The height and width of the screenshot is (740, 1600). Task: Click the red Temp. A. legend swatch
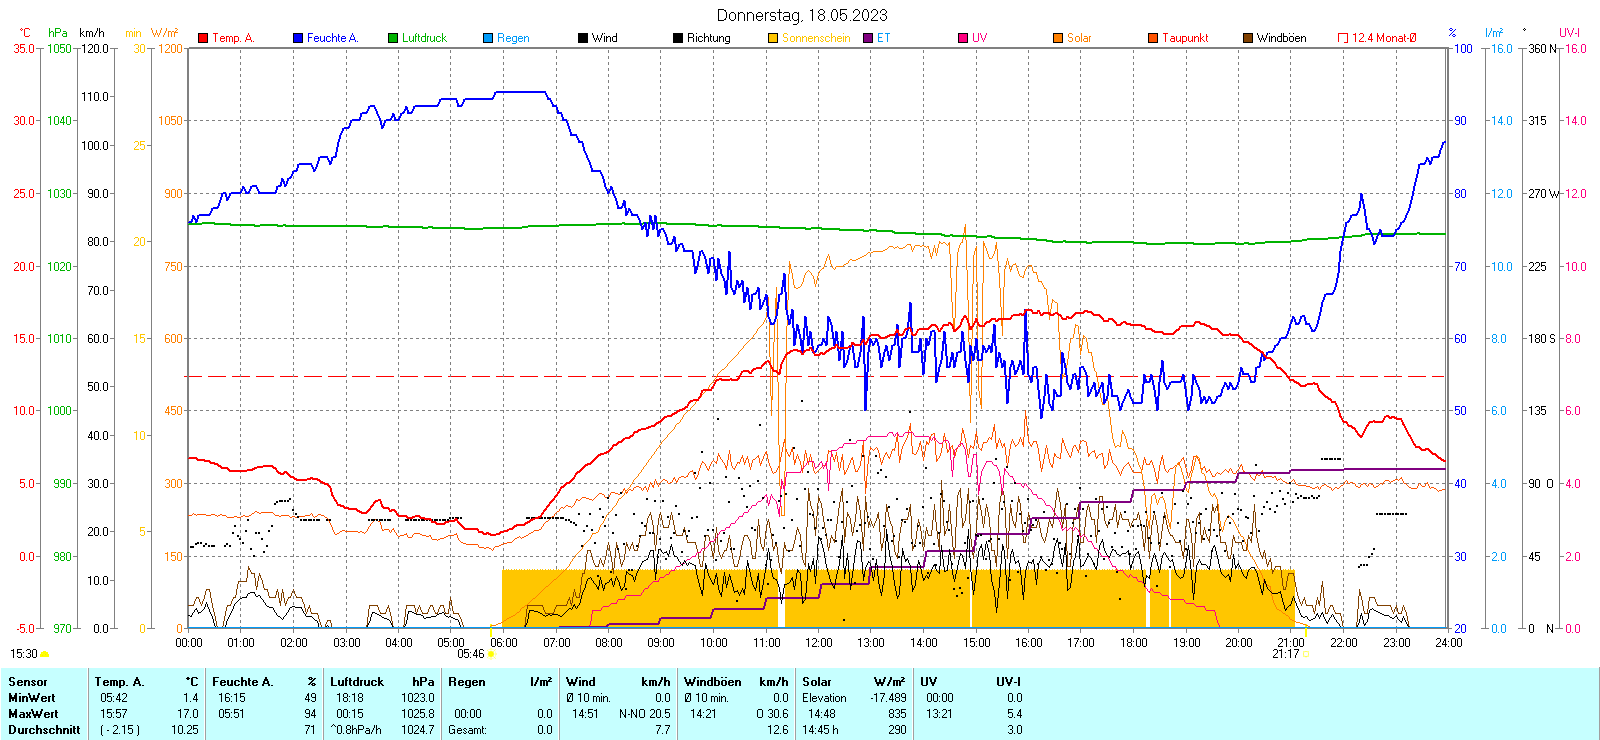(203, 38)
